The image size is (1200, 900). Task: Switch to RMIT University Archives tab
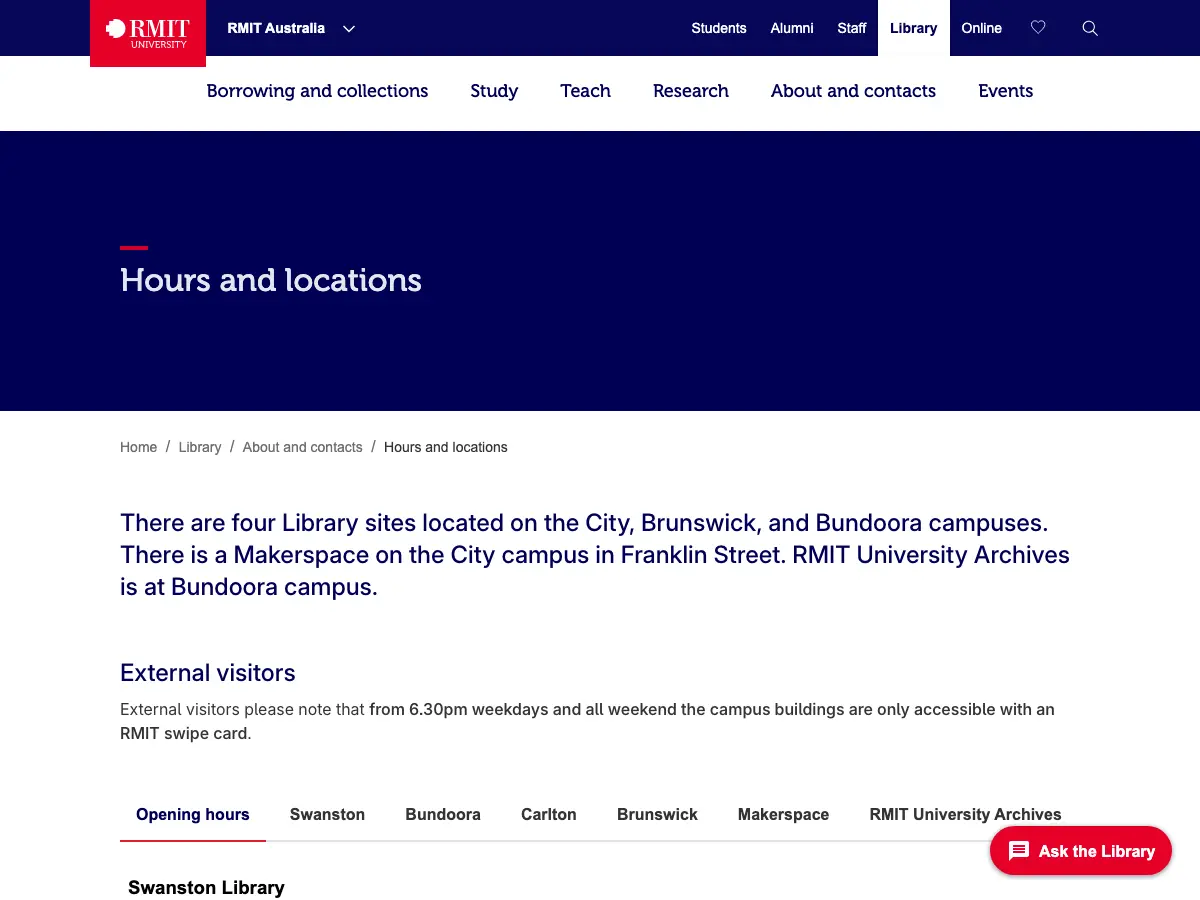[x=965, y=814]
